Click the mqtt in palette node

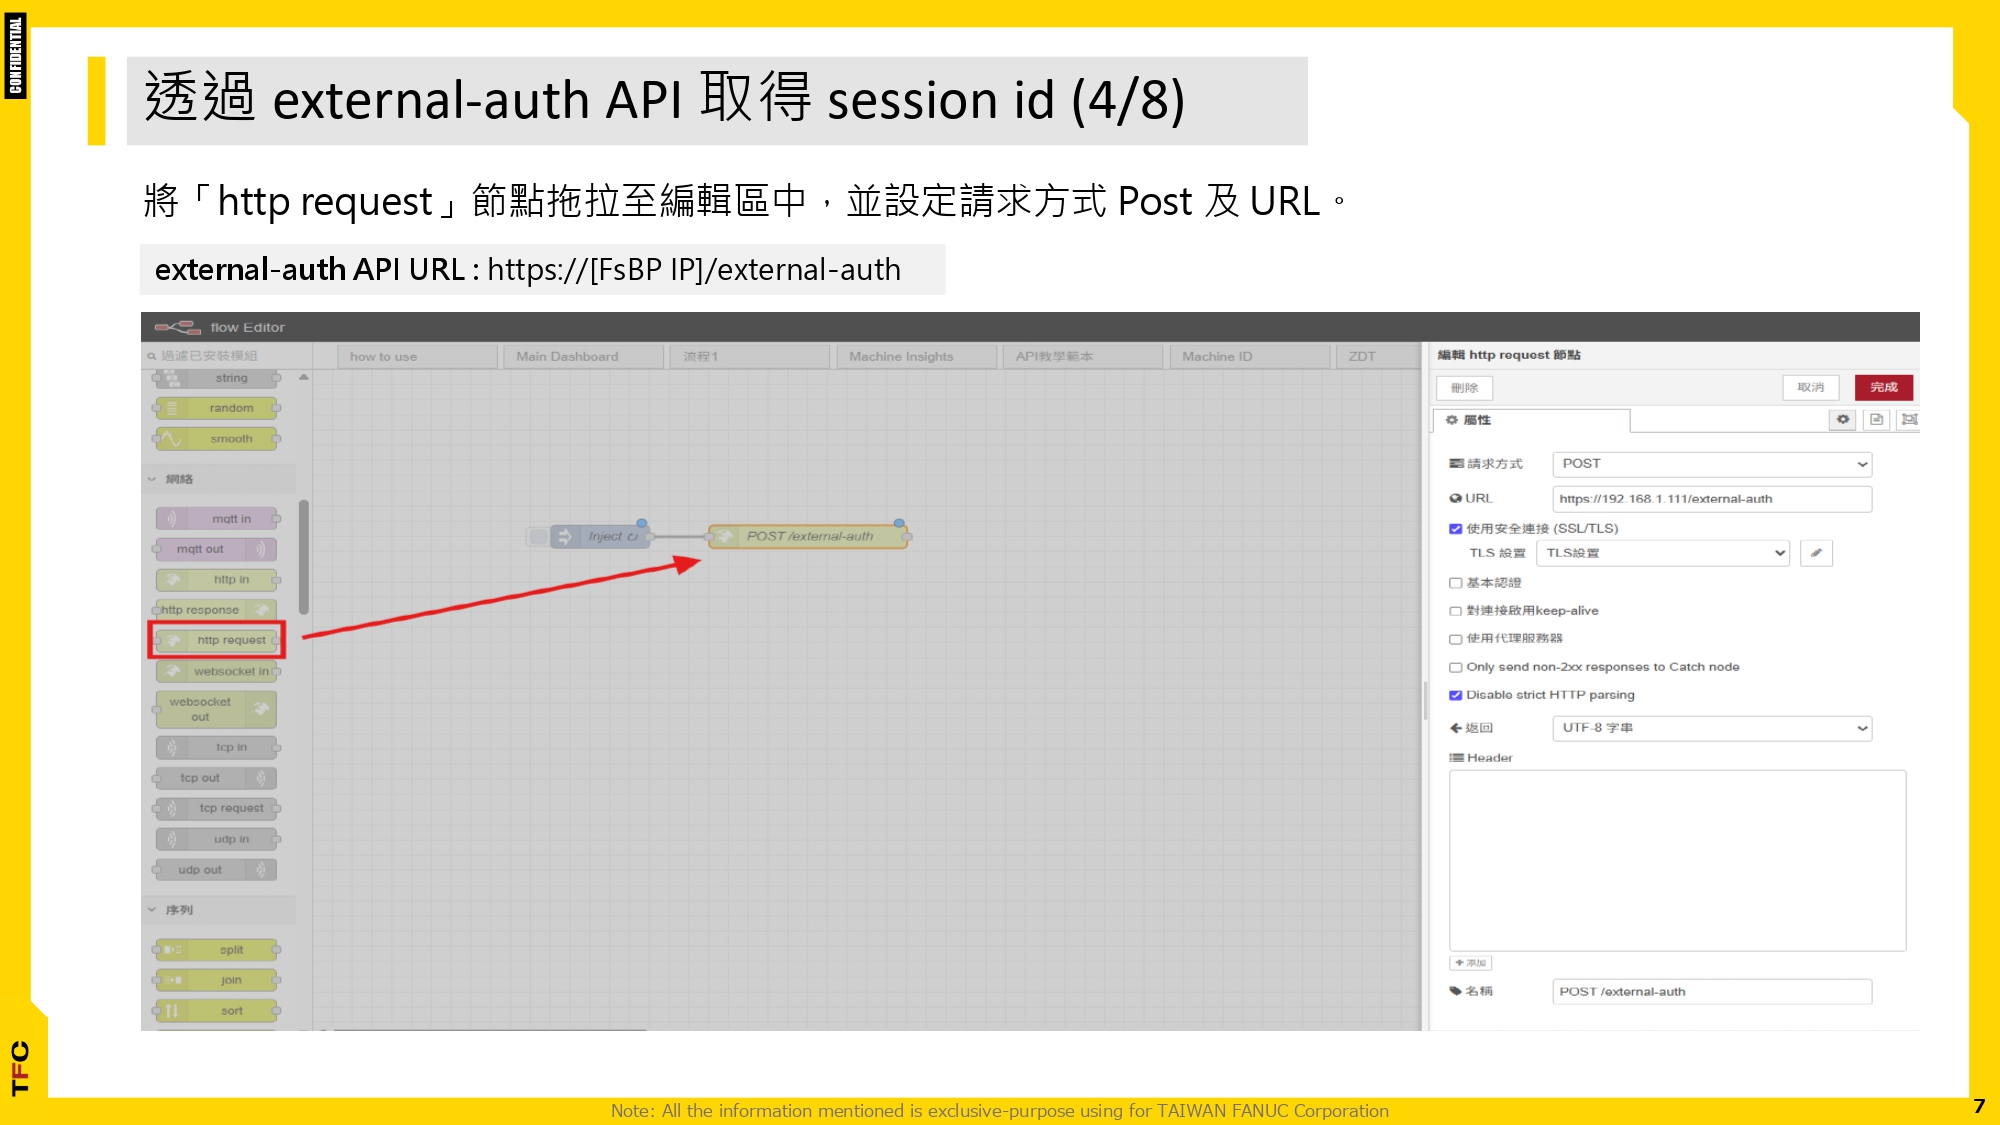tap(218, 519)
